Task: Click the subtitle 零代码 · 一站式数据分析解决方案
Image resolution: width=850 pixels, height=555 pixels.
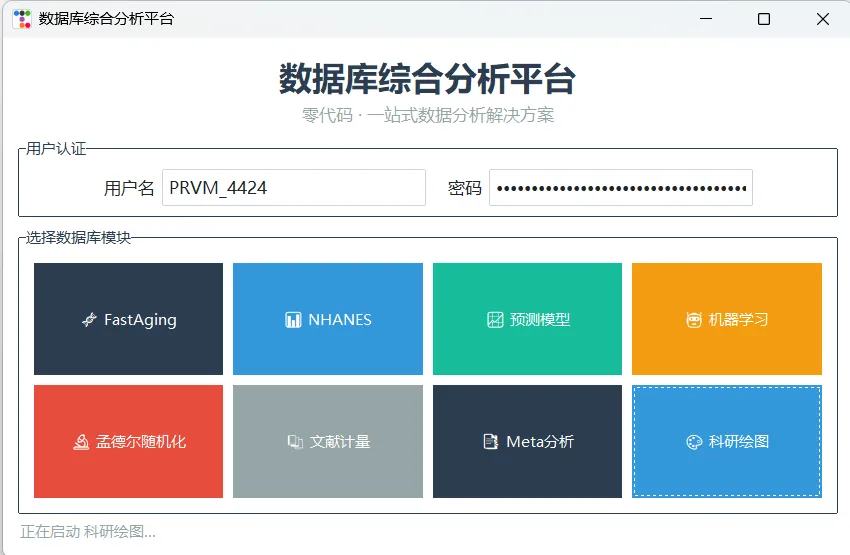Action: [428, 115]
